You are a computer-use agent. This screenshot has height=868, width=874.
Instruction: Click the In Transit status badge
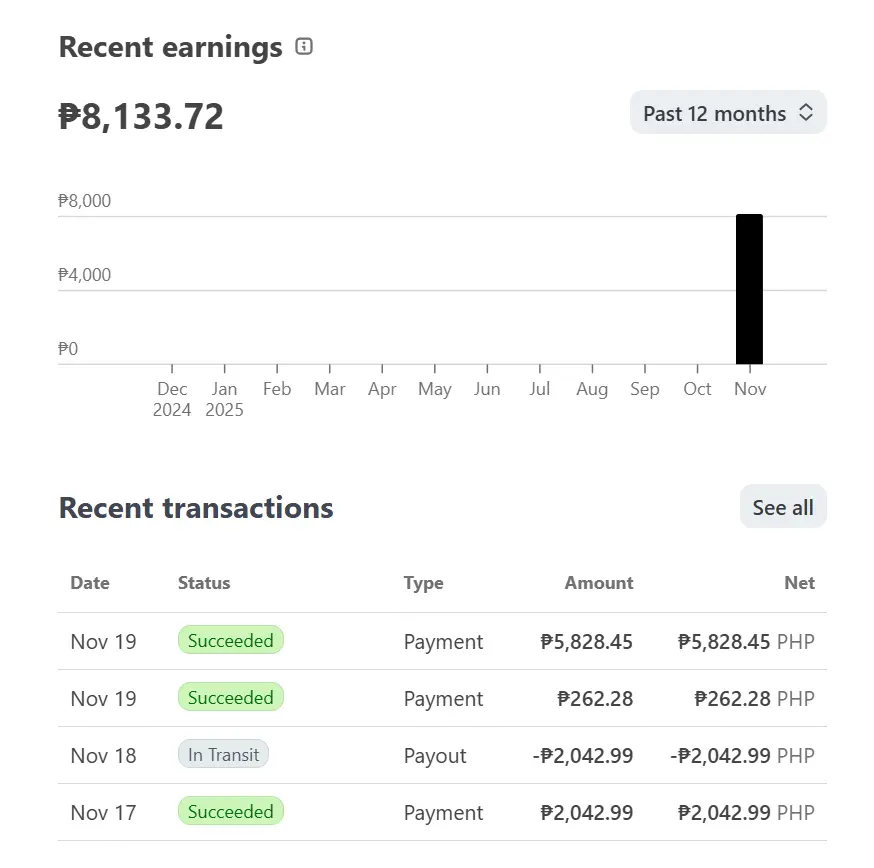click(223, 754)
